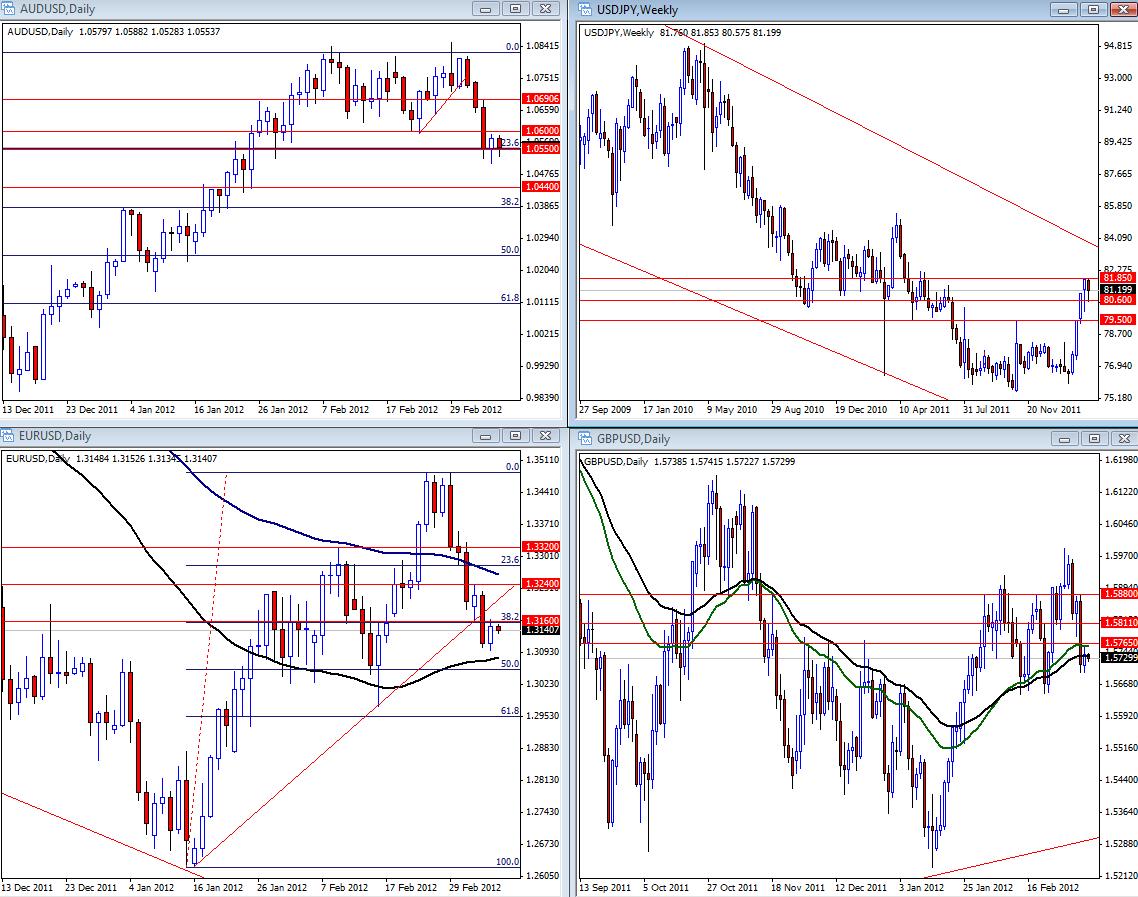
Task: Maximize the EURUSD,Daily chart window
Action: [515, 435]
